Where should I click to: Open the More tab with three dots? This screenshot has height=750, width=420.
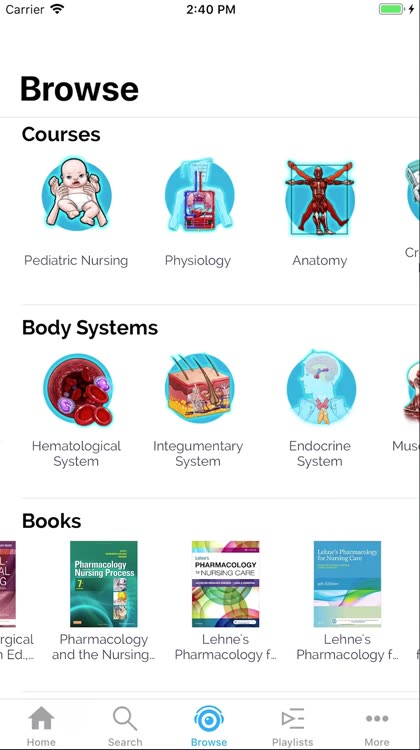click(x=377, y=726)
